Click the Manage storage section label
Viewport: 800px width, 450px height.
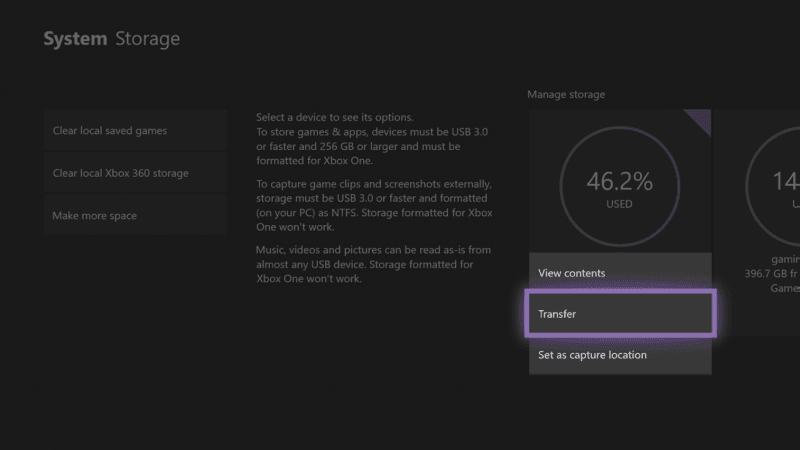point(566,94)
